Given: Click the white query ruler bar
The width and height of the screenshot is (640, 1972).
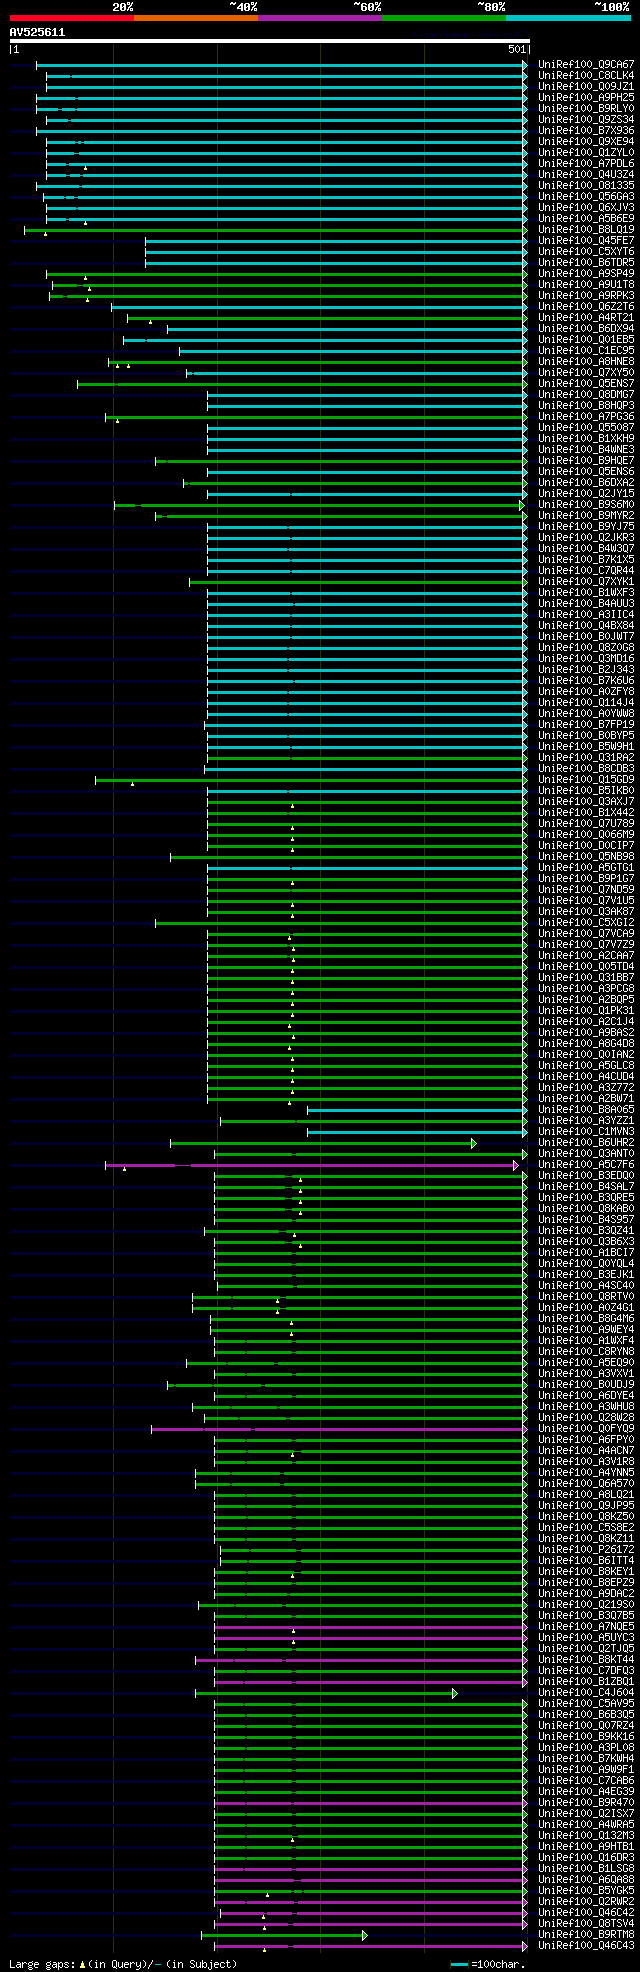Looking at the screenshot, I should (269, 41).
